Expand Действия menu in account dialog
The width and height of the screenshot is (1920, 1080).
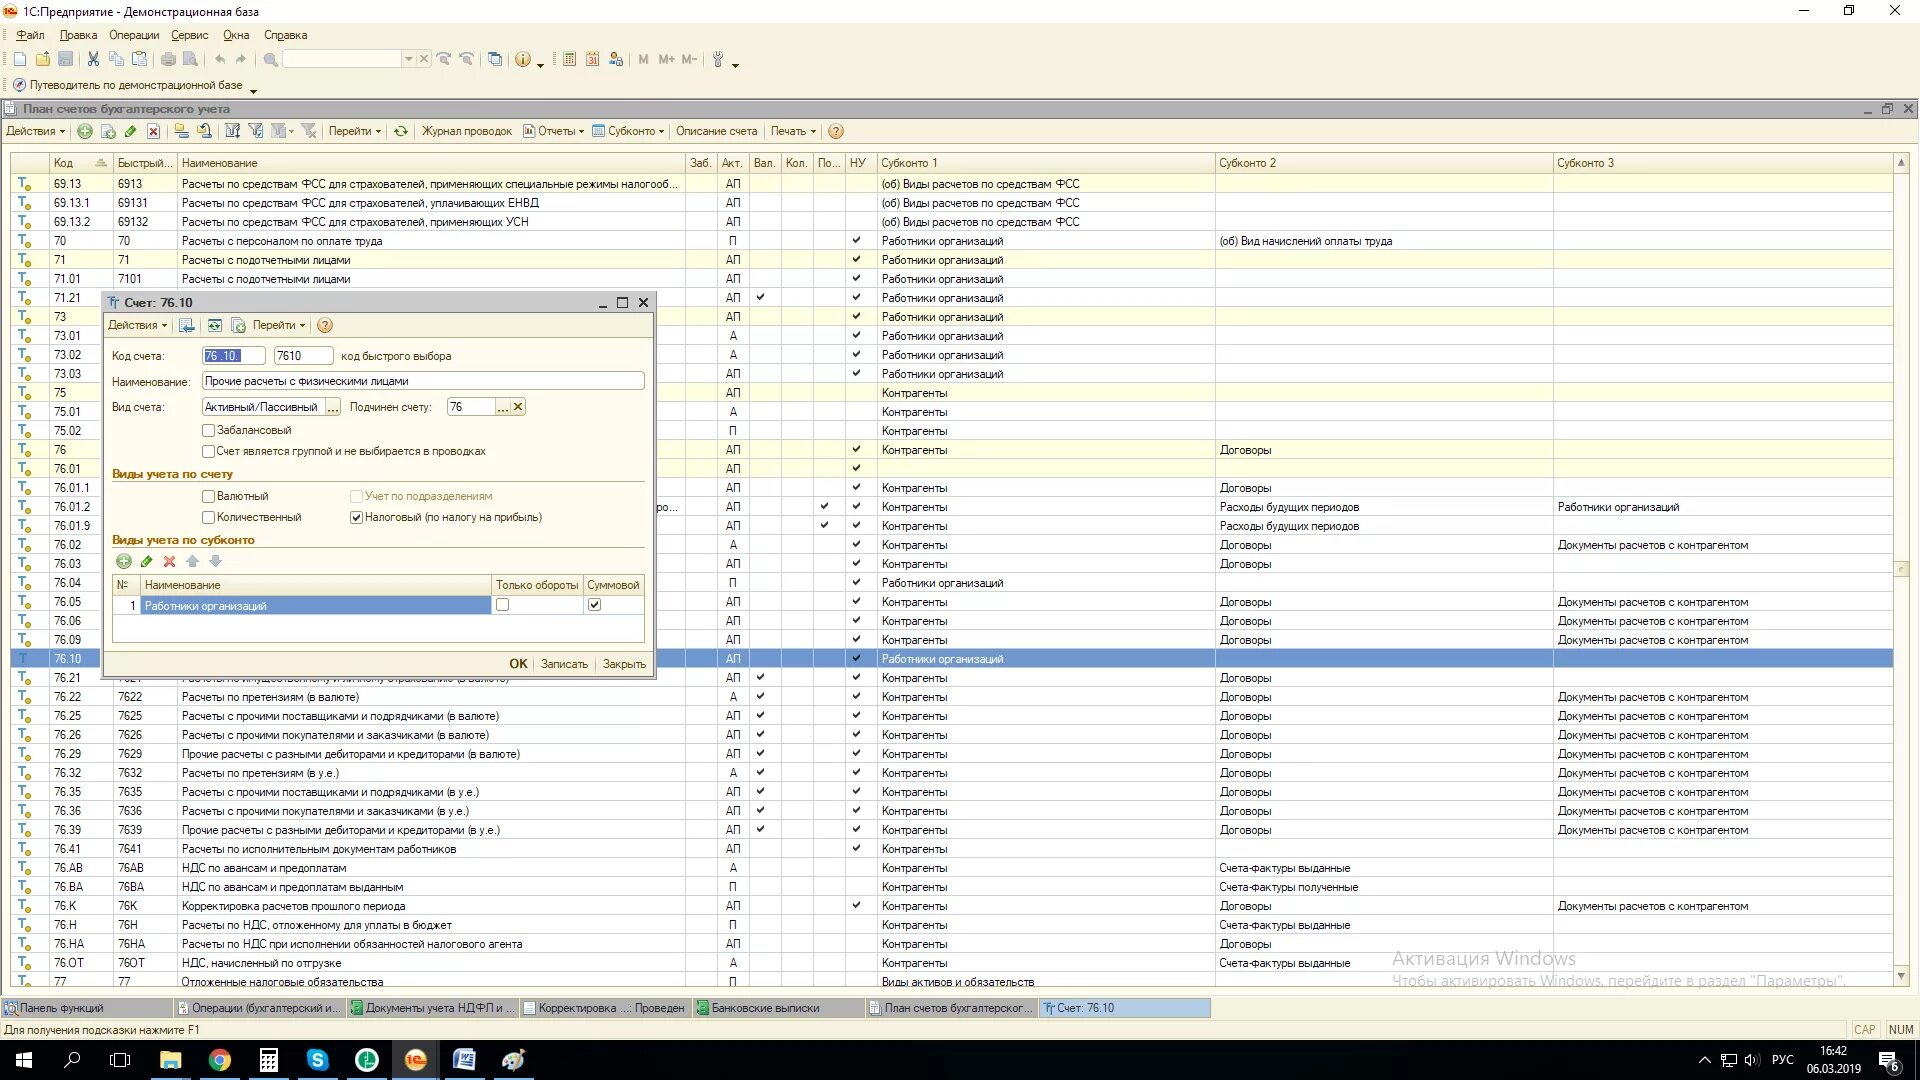[x=137, y=325]
